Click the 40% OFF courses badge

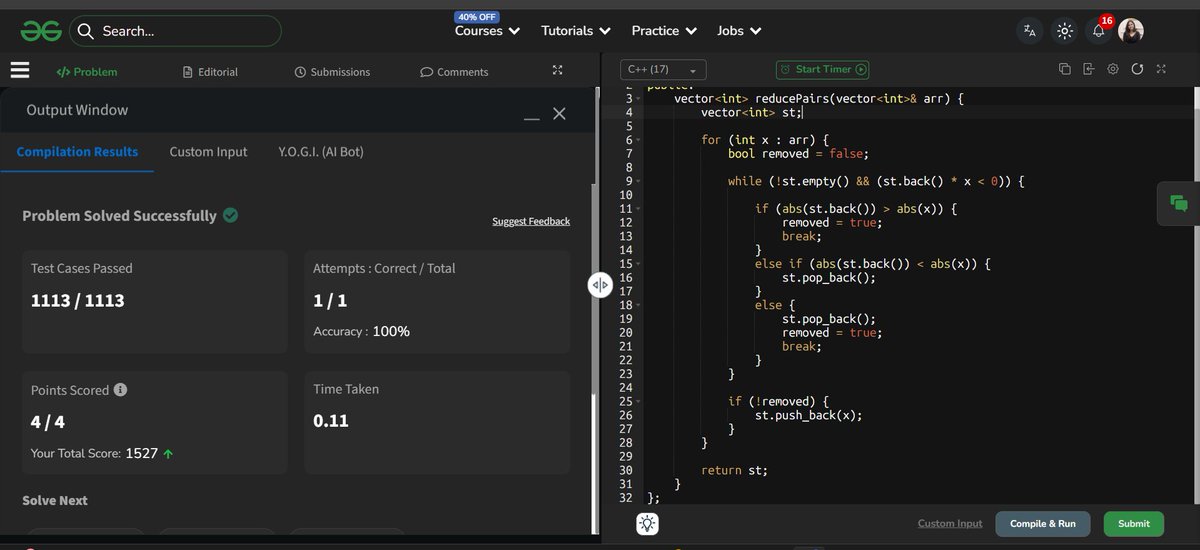tap(477, 17)
